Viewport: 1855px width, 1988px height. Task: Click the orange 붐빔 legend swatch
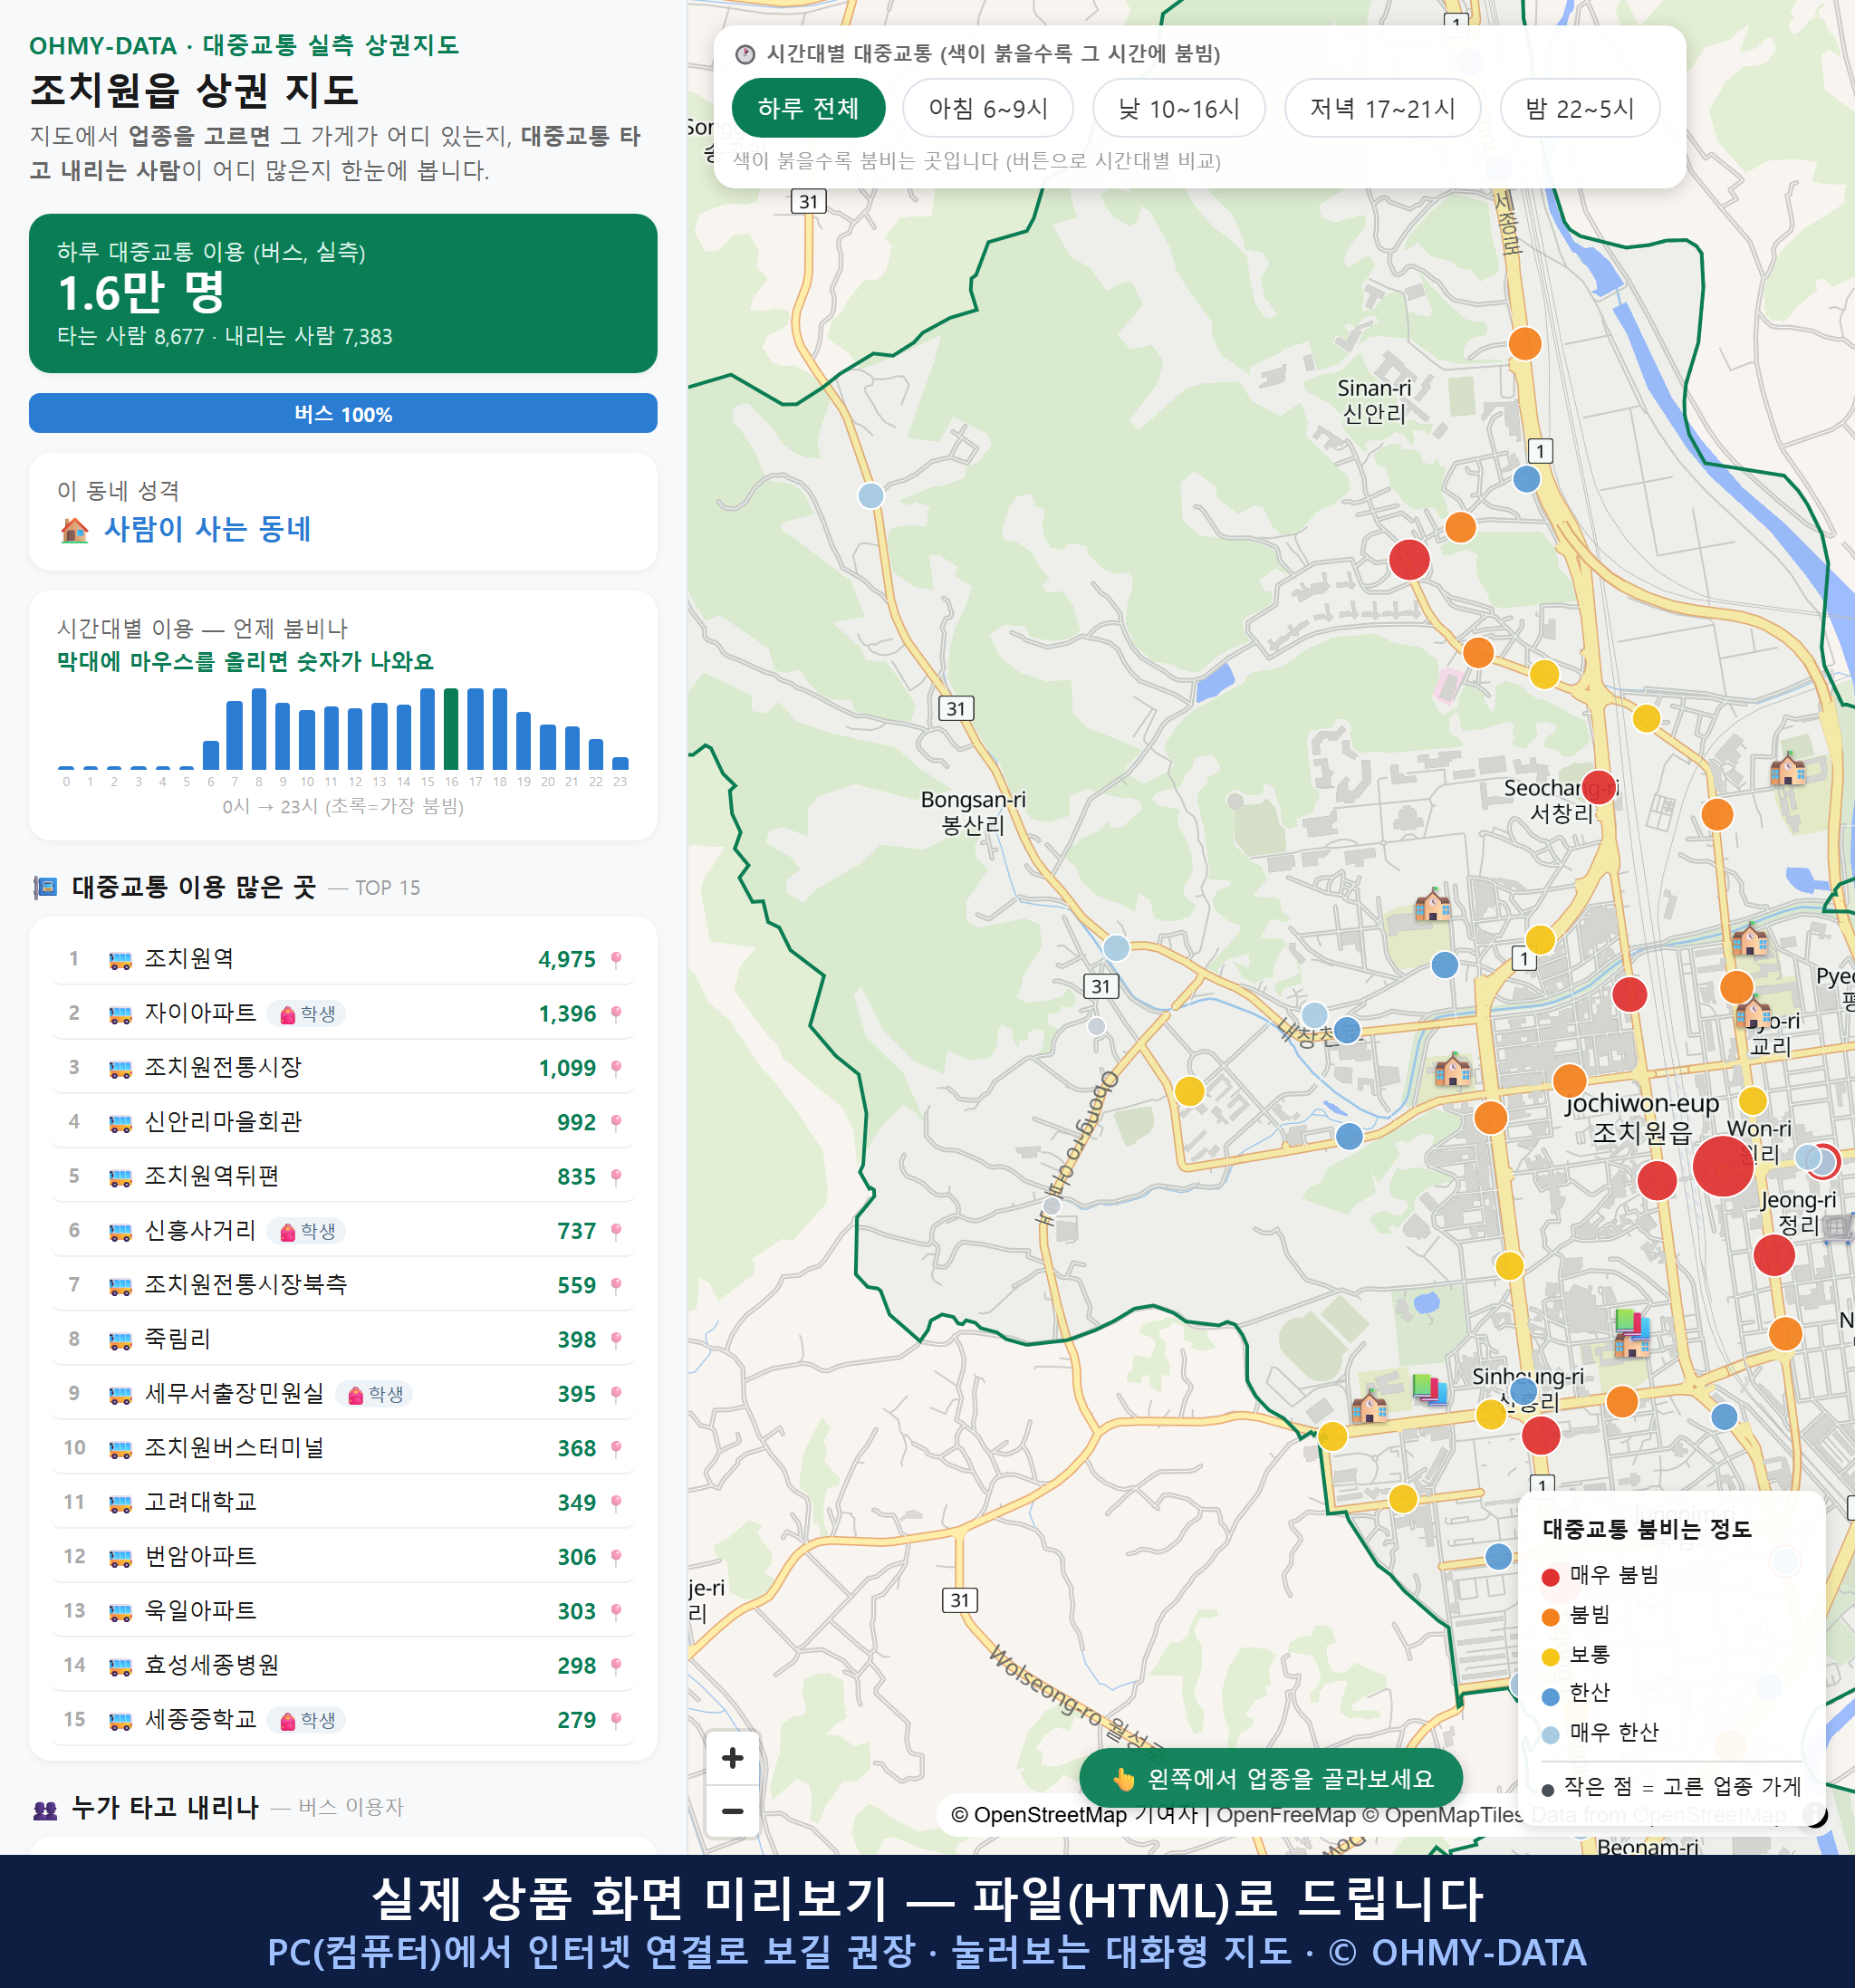tap(1551, 1617)
